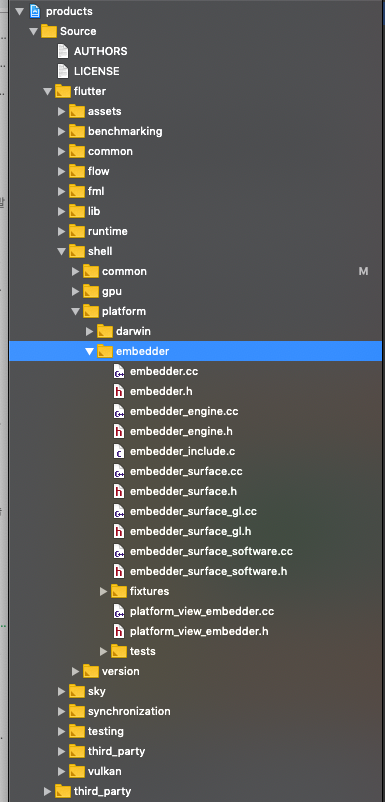Viewport: 385px width, 802px height.
Task: Click the products project file icon
Action: tap(35, 11)
